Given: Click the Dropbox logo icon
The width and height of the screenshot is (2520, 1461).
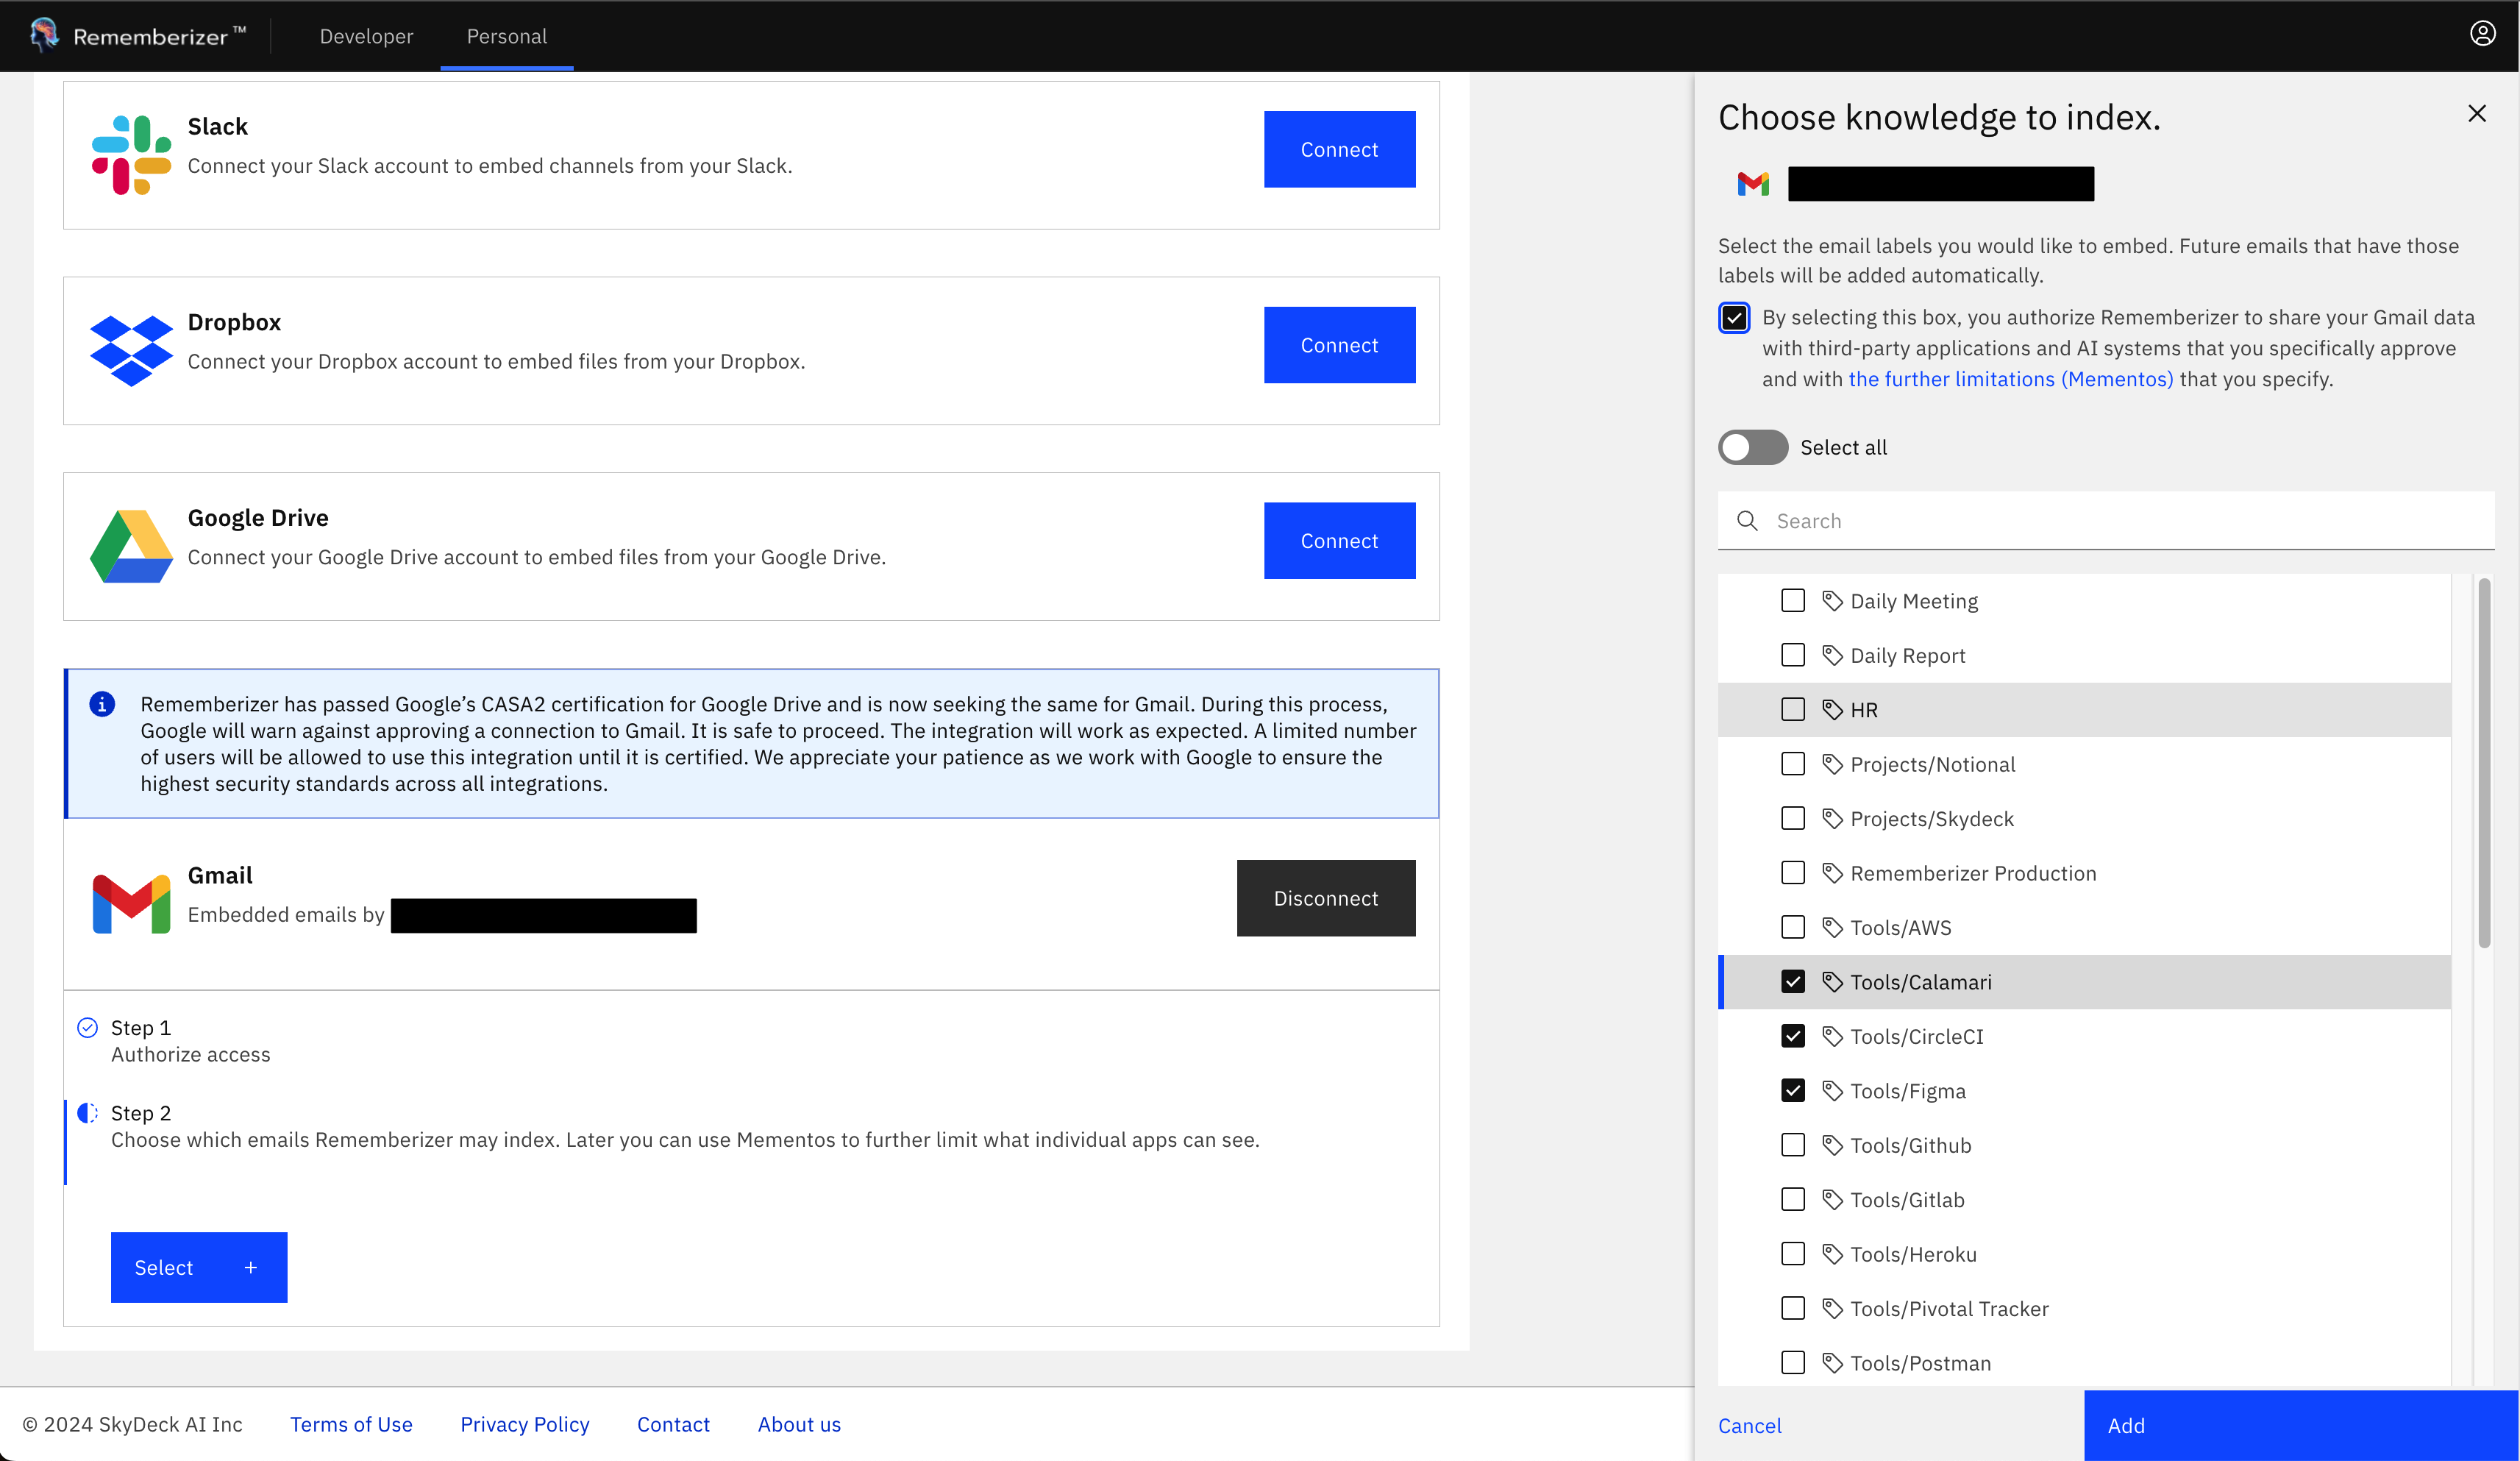Looking at the screenshot, I should (x=131, y=348).
